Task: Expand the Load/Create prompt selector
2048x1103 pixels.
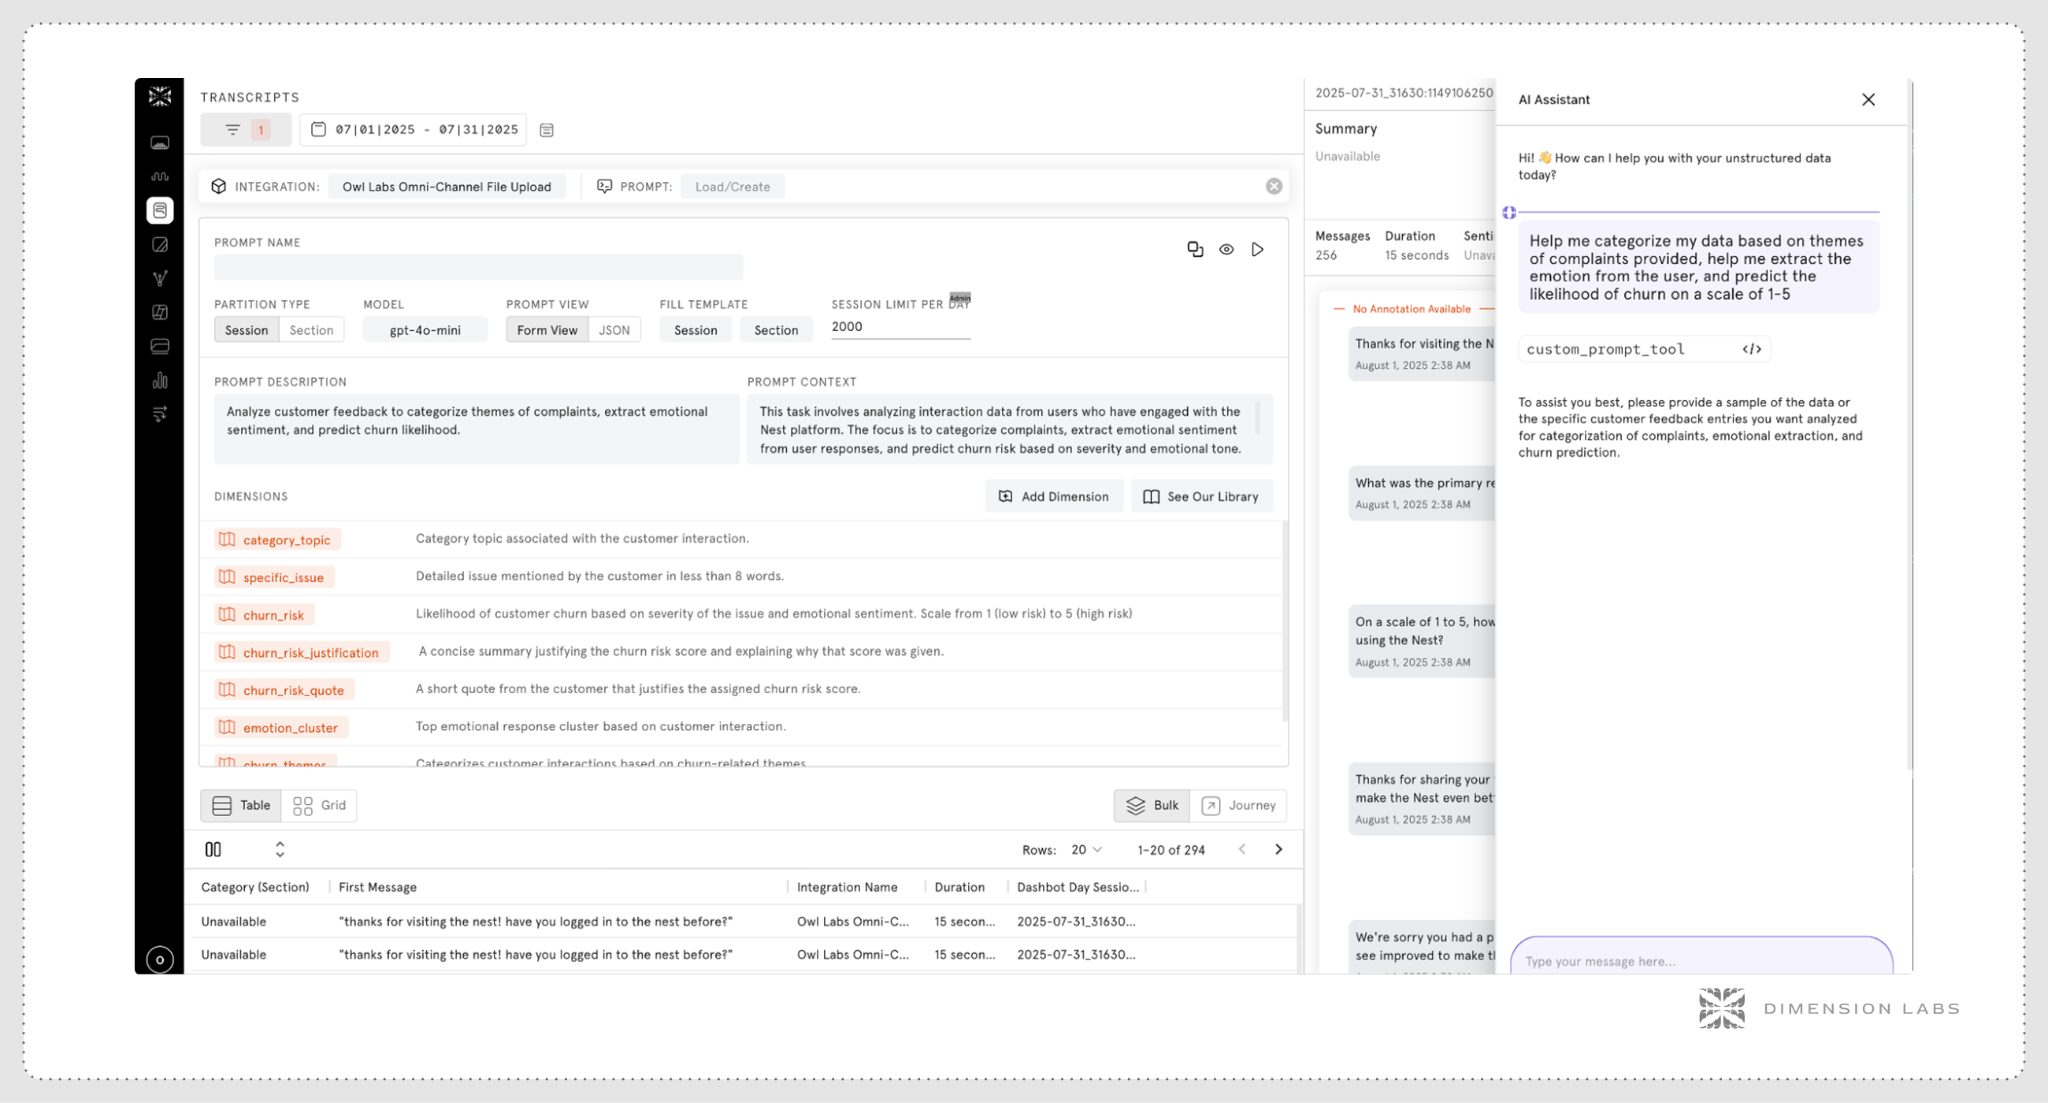Action: tap(732, 186)
